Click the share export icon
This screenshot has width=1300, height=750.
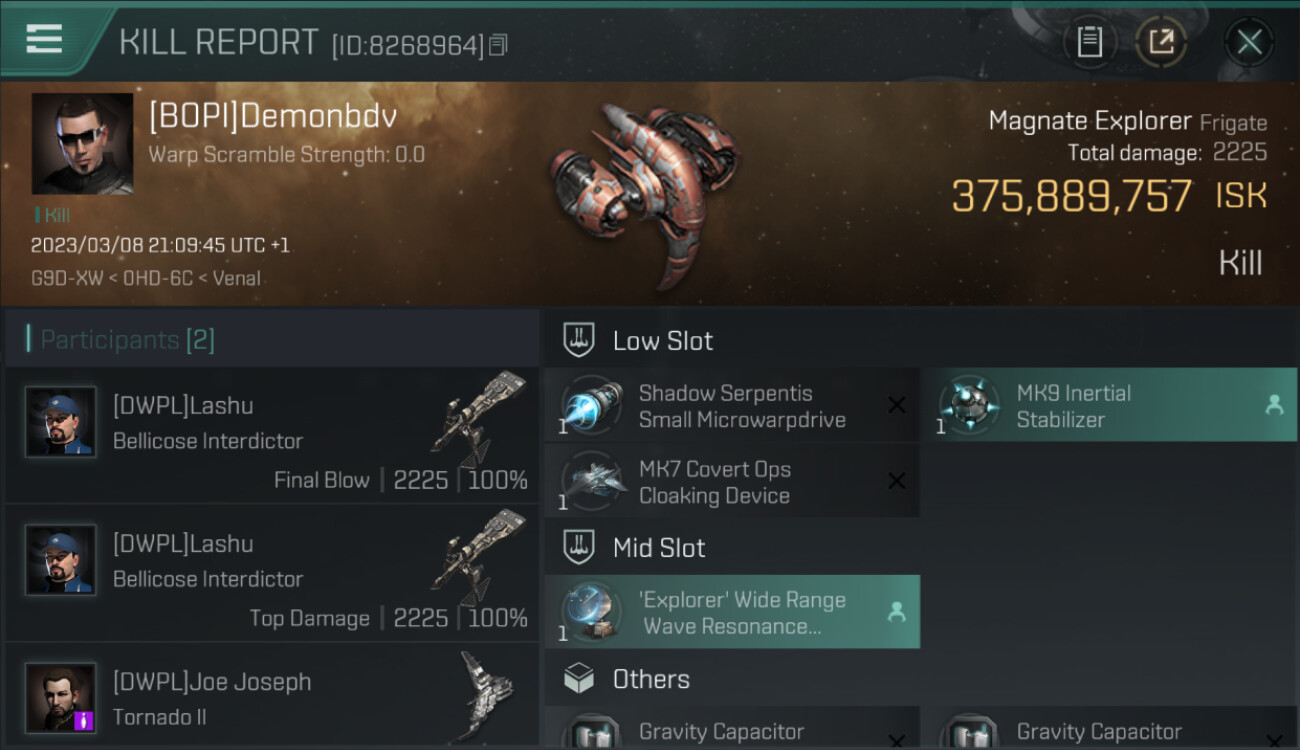[1160, 42]
